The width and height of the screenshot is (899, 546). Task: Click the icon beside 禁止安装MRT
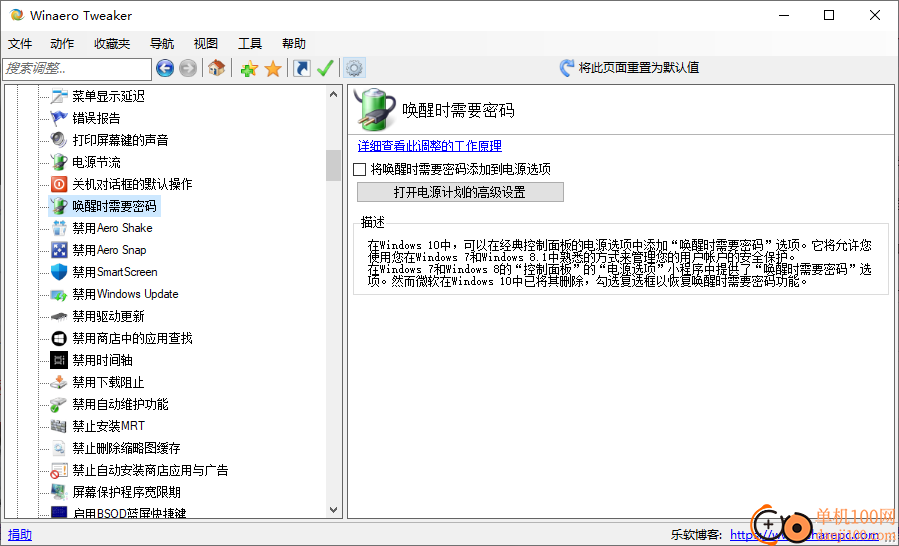59,426
